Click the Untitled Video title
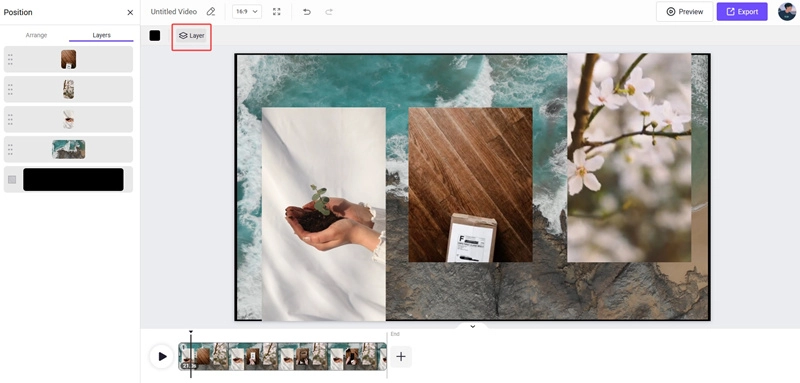Image resolution: width=800 pixels, height=383 pixels. tap(173, 12)
